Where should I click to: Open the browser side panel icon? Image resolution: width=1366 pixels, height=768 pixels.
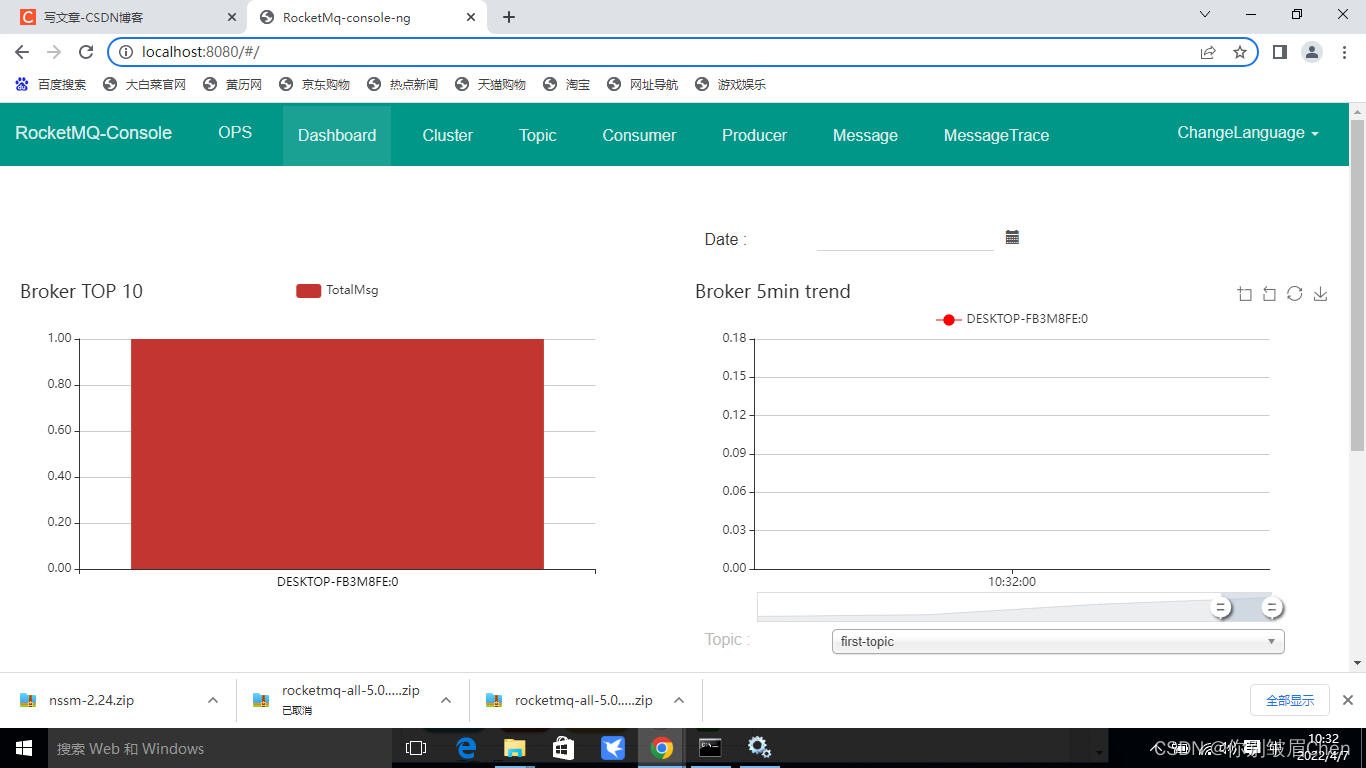tap(1279, 52)
